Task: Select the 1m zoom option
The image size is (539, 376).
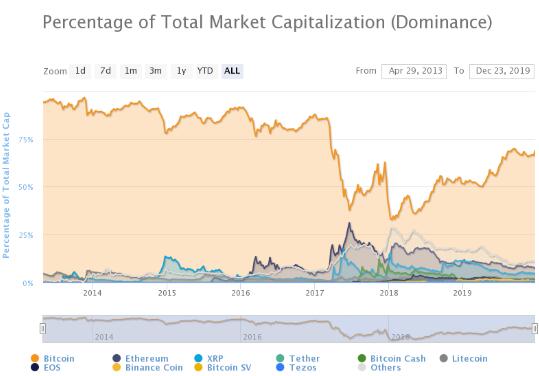Action: coord(131,71)
